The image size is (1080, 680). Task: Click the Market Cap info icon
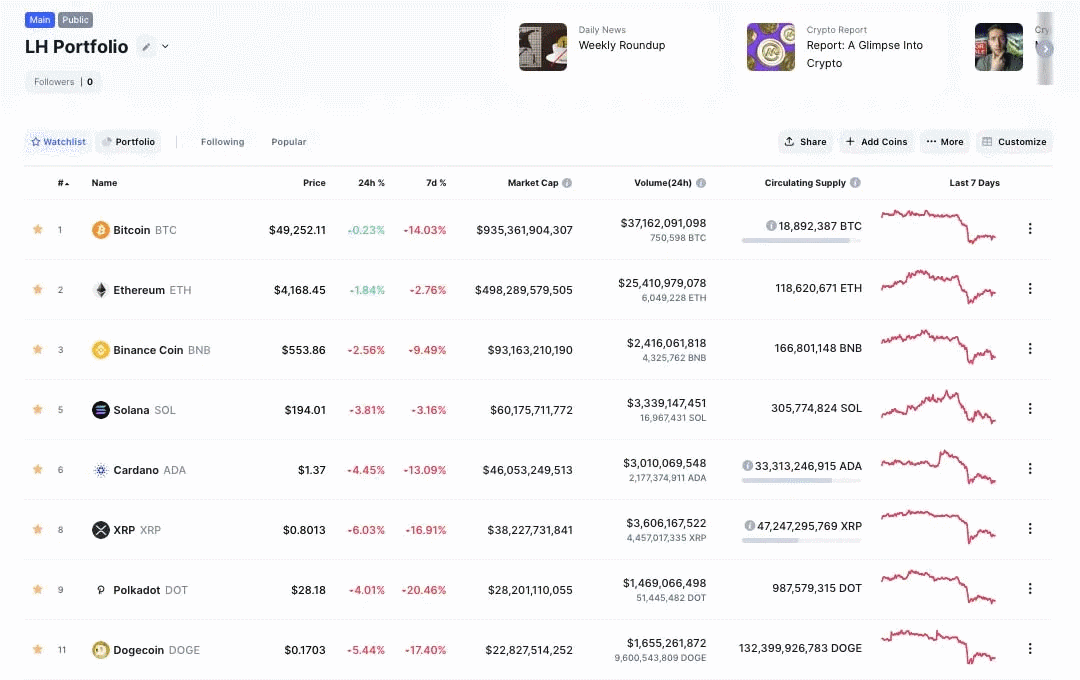567,183
